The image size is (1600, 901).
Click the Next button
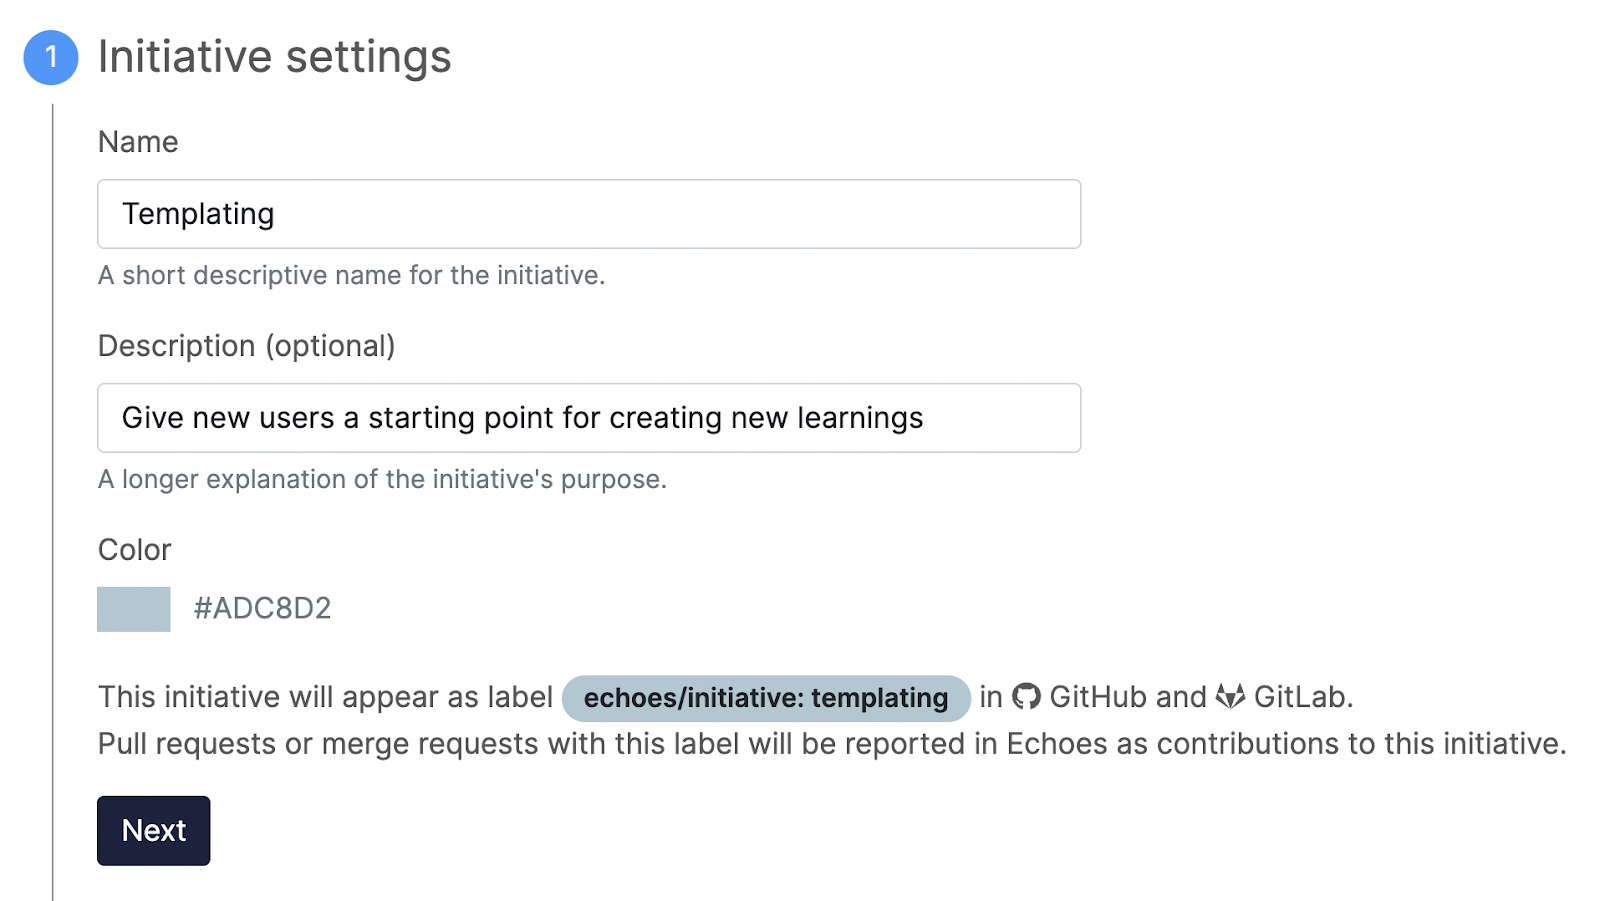coord(154,830)
